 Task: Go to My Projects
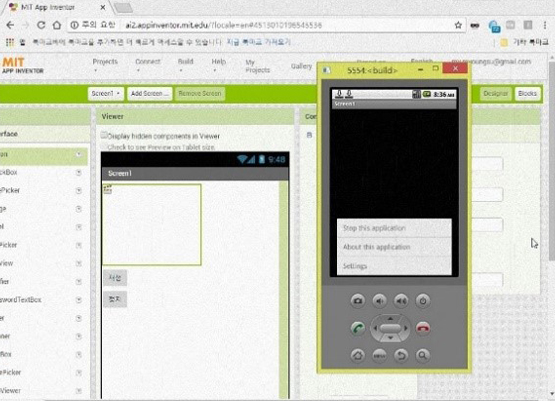point(257,66)
